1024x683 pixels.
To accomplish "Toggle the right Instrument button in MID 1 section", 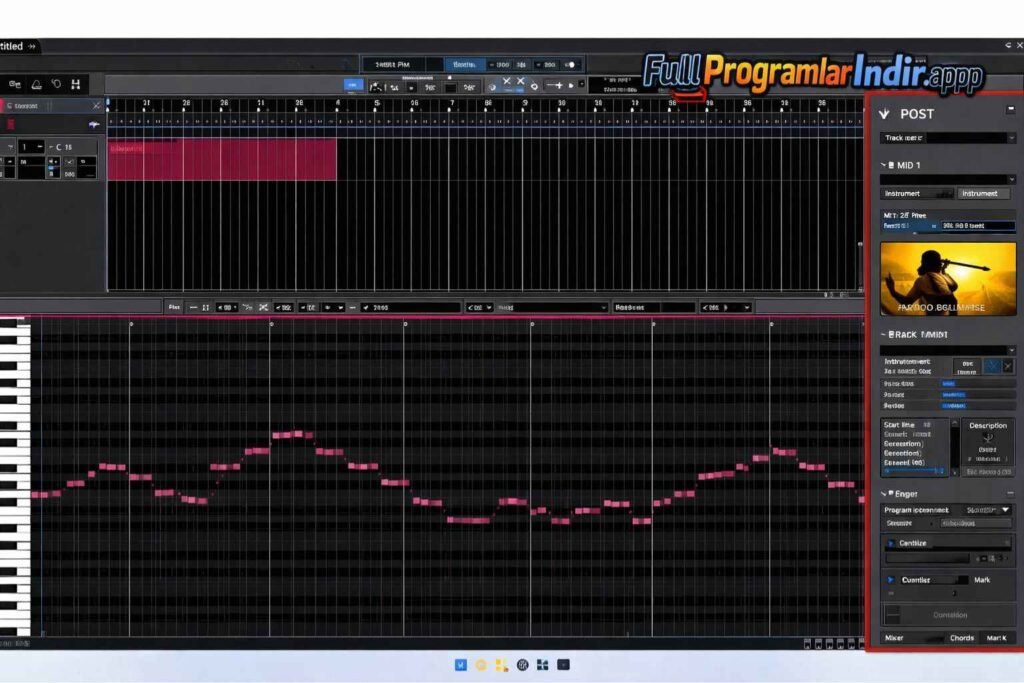I will [x=982, y=193].
